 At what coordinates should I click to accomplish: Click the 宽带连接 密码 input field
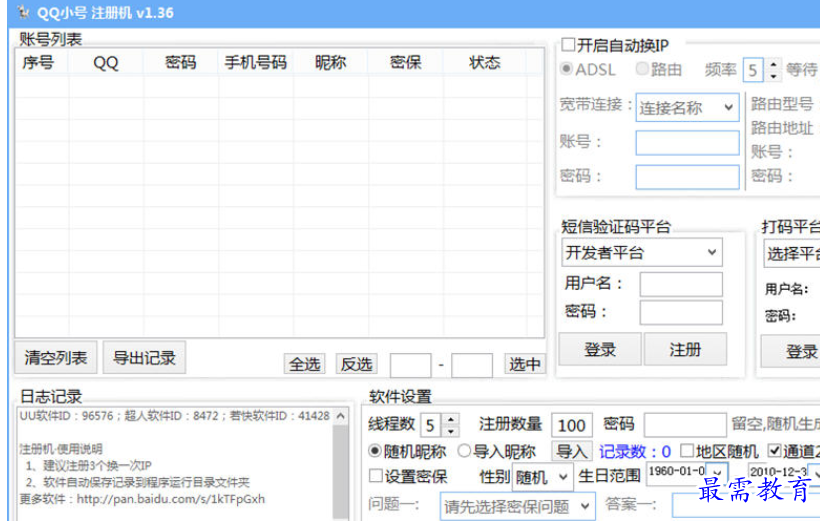click(x=687, y=177)
